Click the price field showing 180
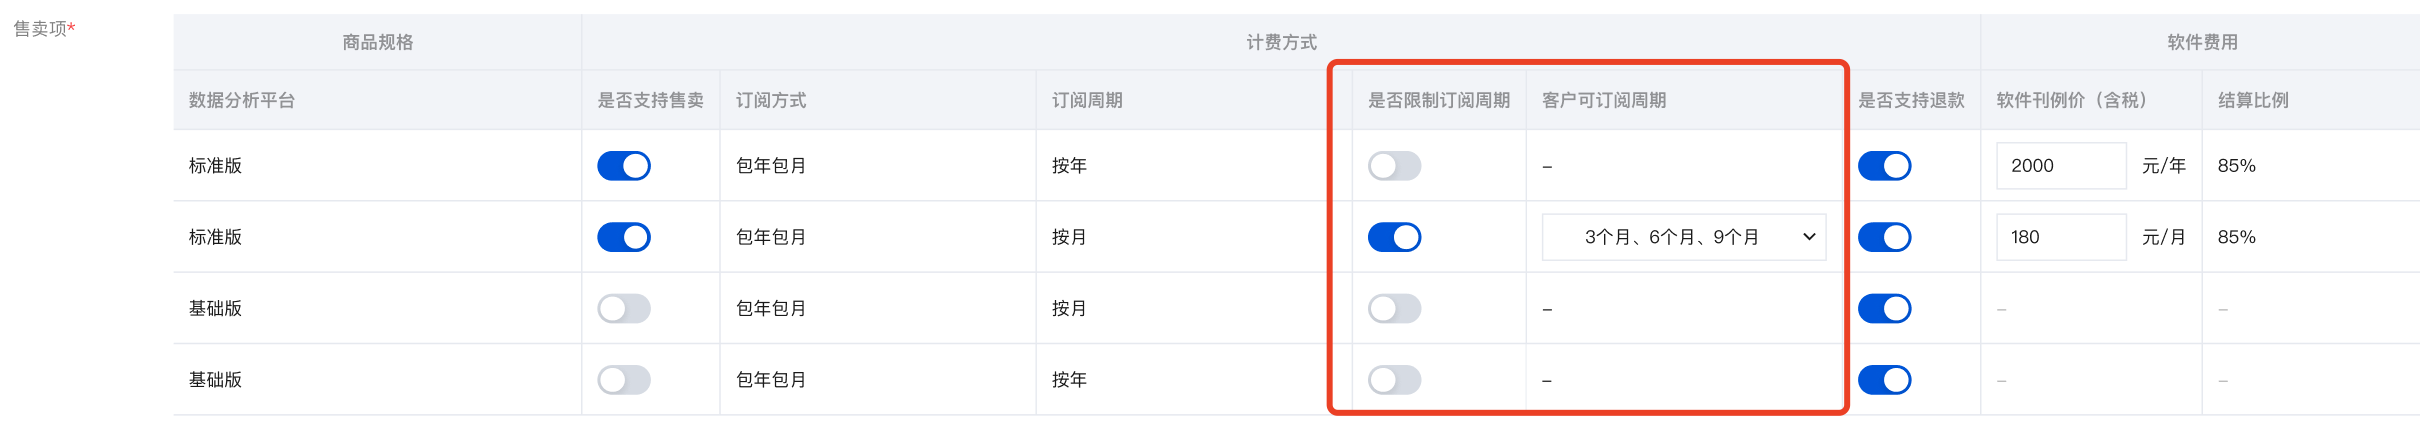Screen dimensions: 2420x430 point(2060,237)
